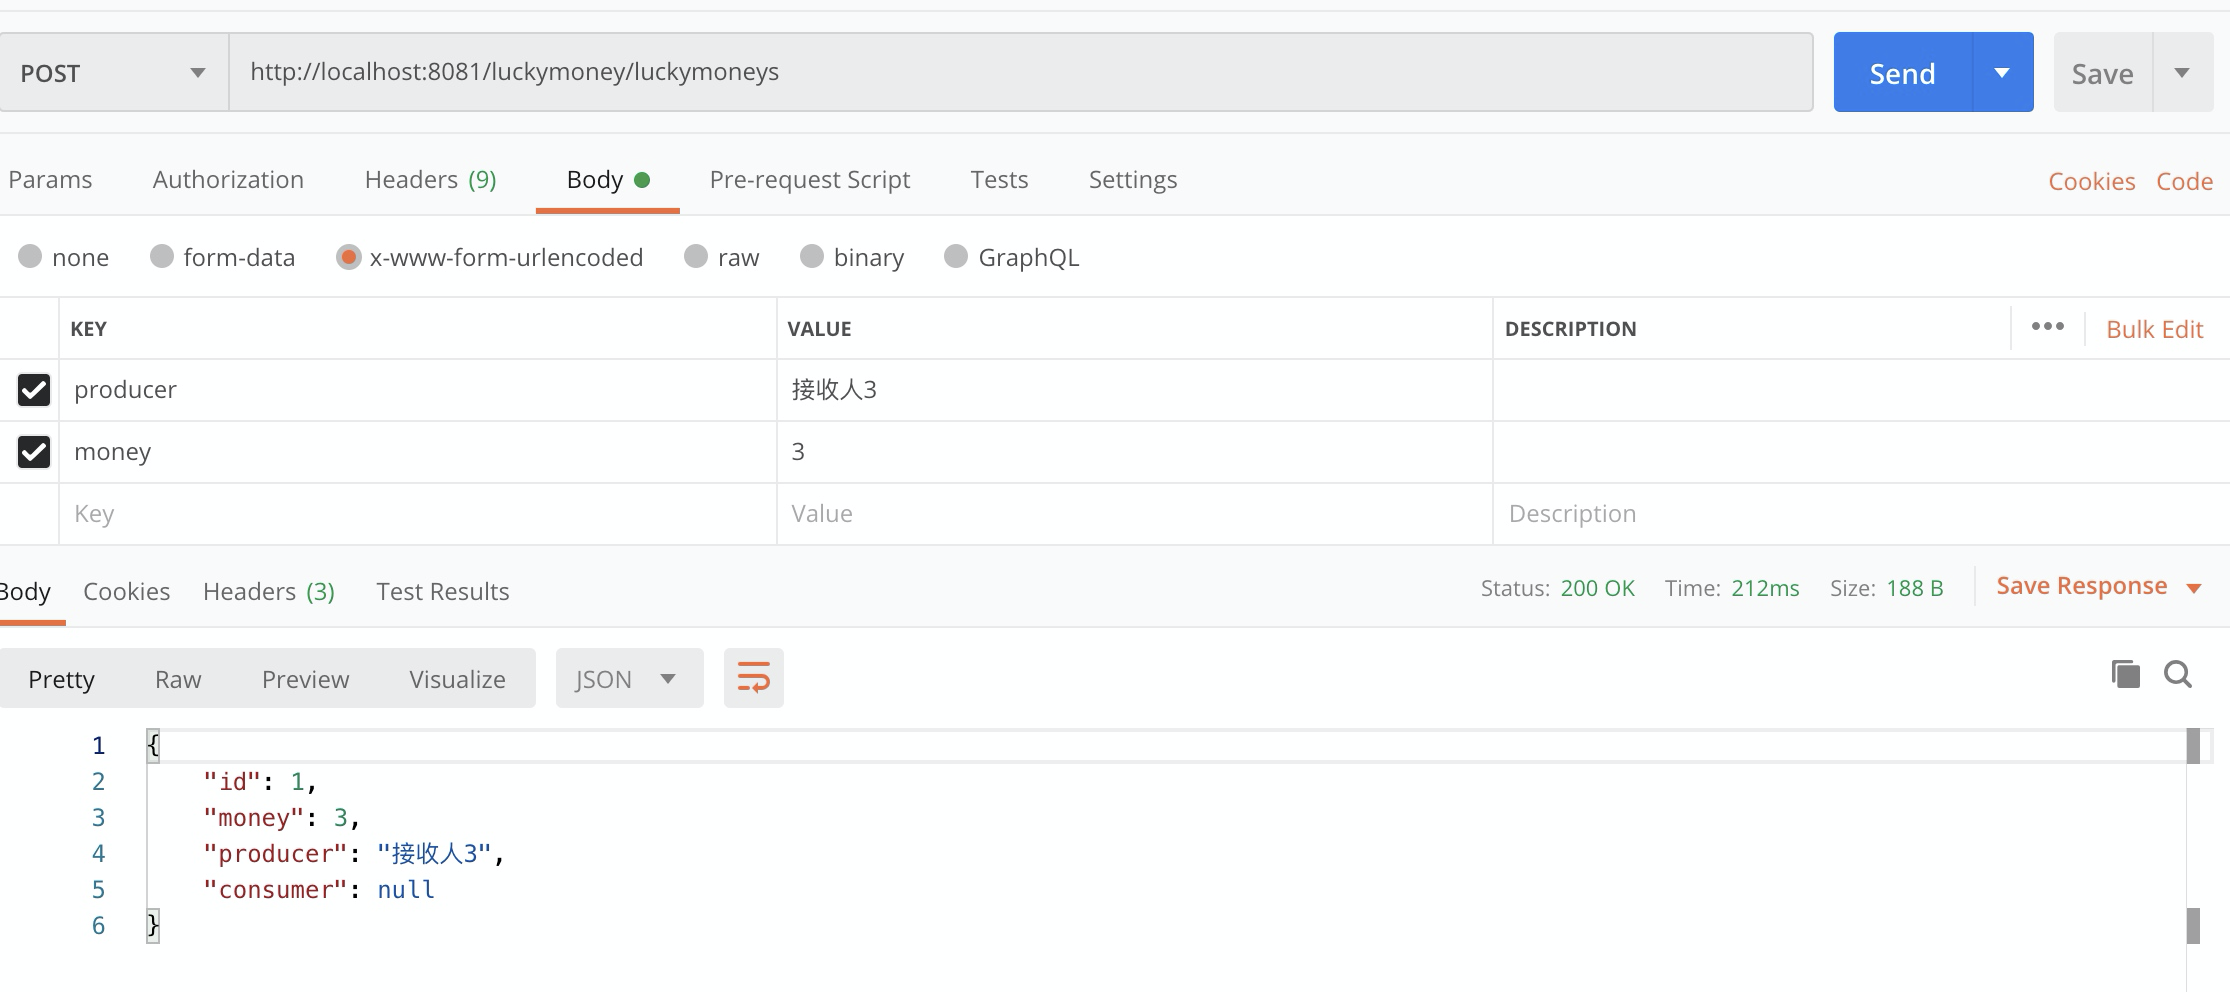Switch response view to Preview
The image size is (2230, 992).
305,679
